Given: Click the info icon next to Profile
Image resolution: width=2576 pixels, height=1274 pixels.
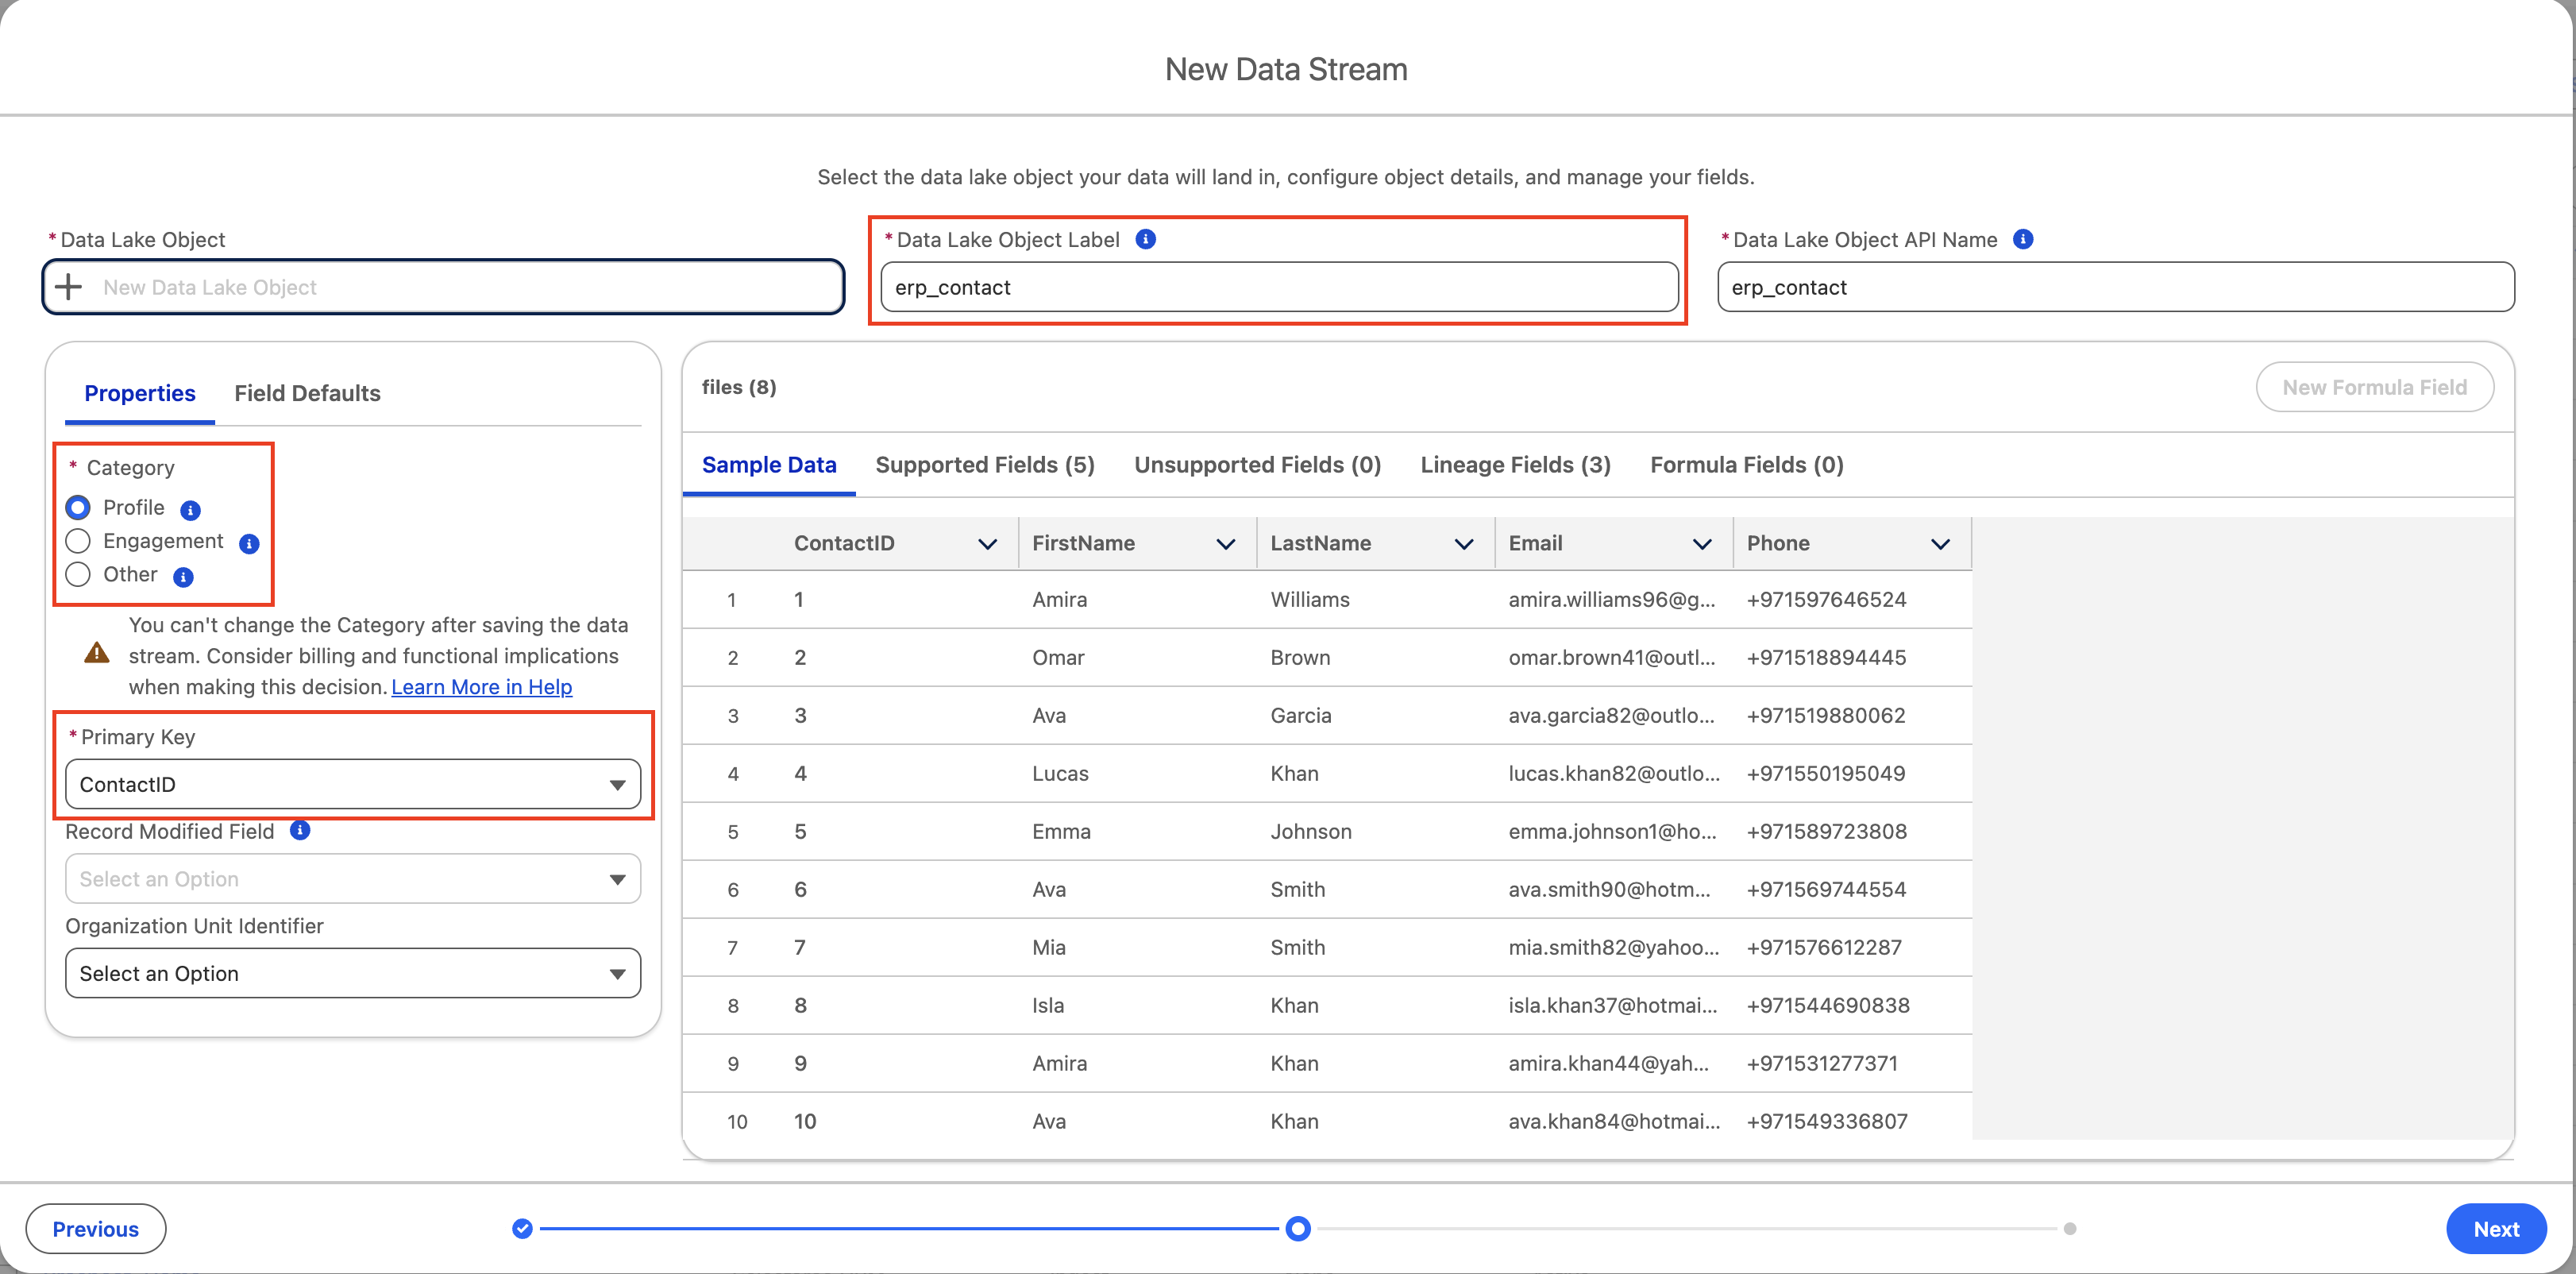Looking at the screenshot, I should (190, 510).
